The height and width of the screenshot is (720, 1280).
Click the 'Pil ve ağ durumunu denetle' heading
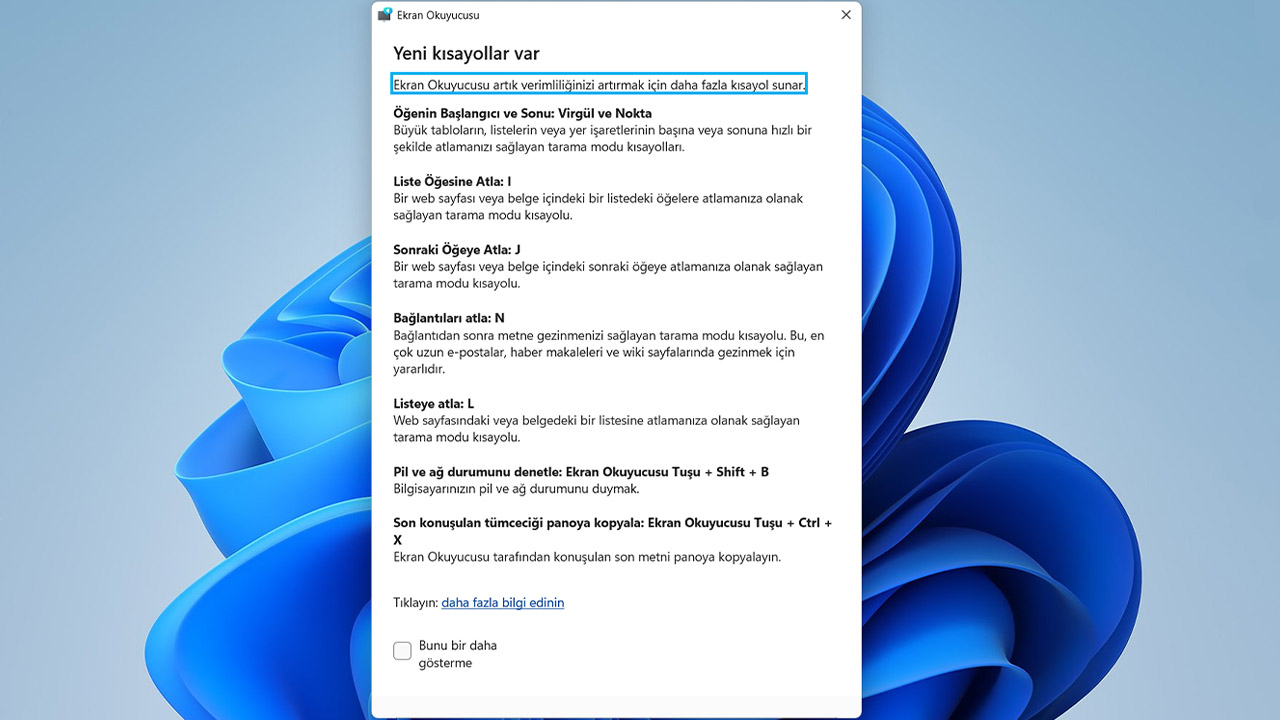580,472
